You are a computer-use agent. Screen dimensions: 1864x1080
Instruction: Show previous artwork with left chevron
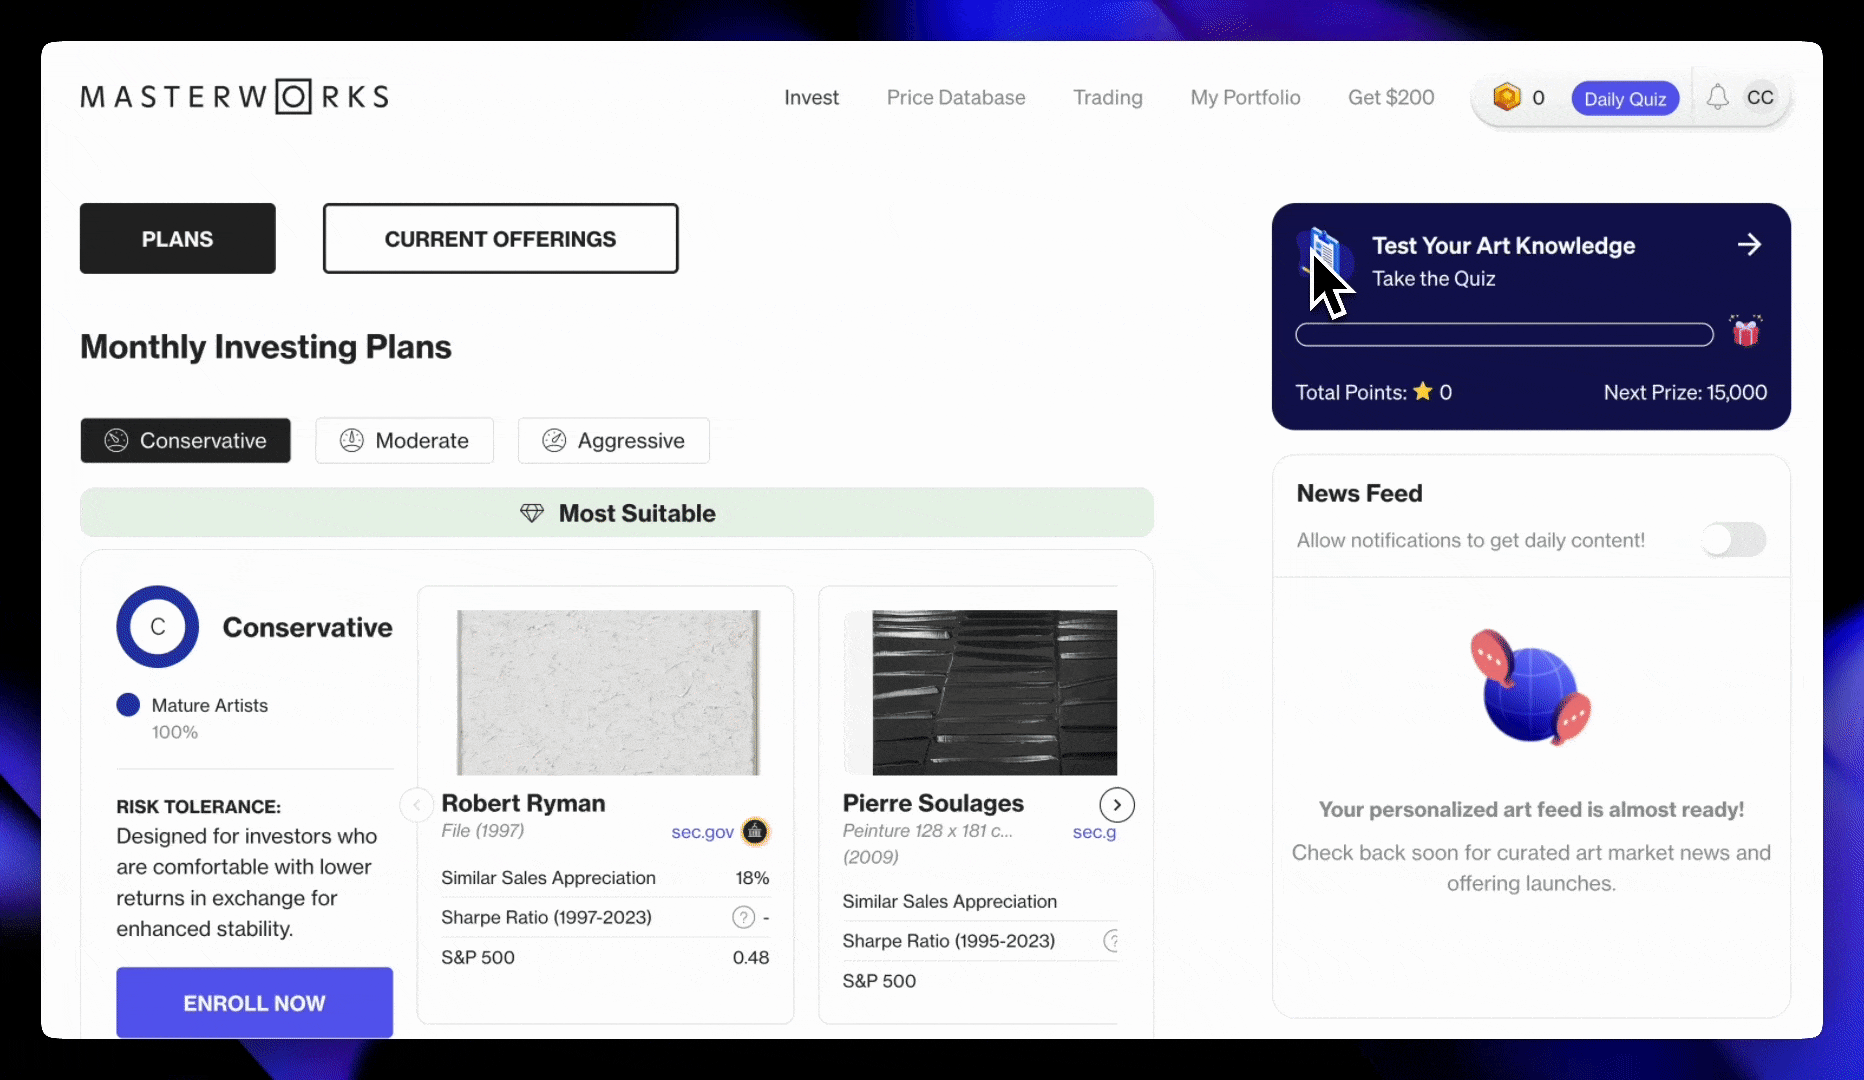(416, 804)
